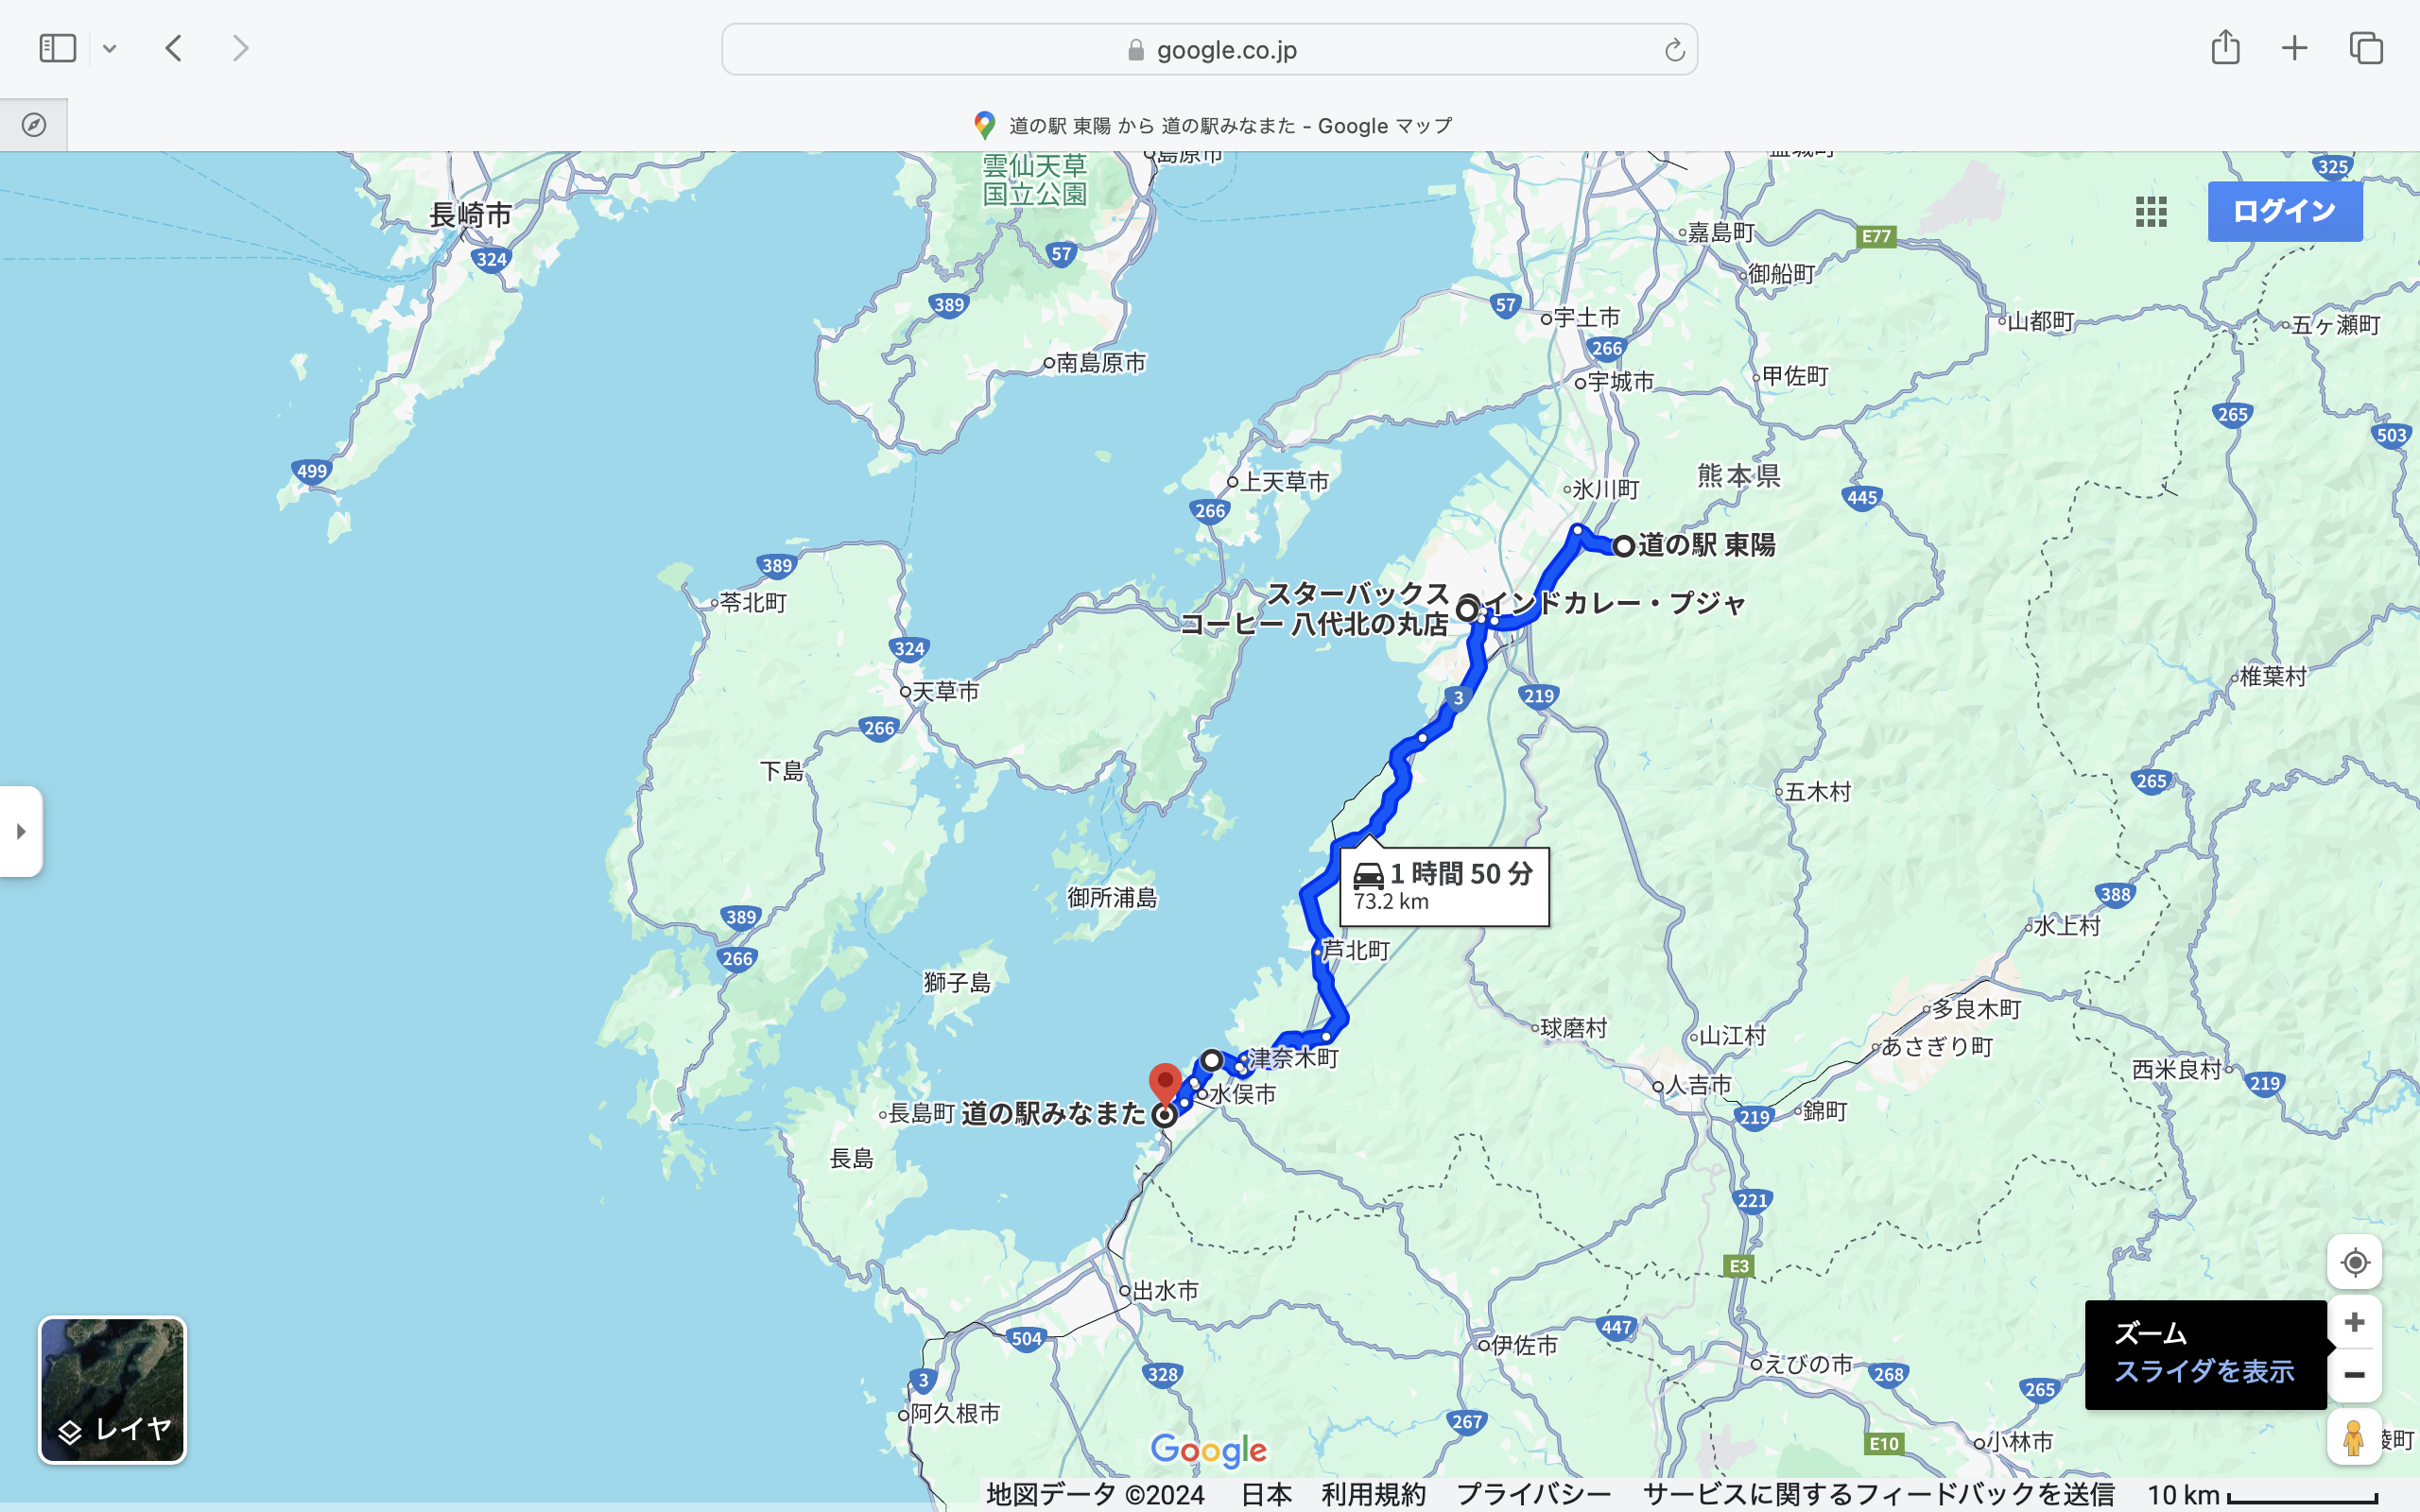Click スライダを表示 to show zoom slider
This screenshot has width=2420, height=1512.
tap(2203, 1371)
